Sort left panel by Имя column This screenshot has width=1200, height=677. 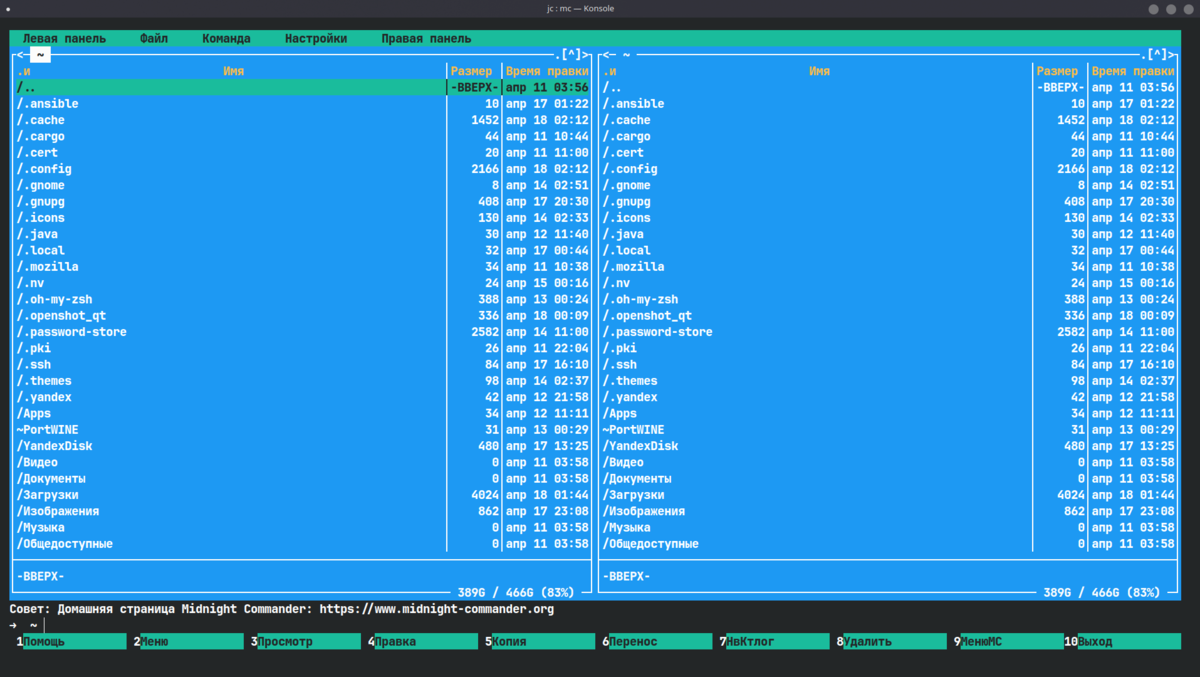(234, 71)
